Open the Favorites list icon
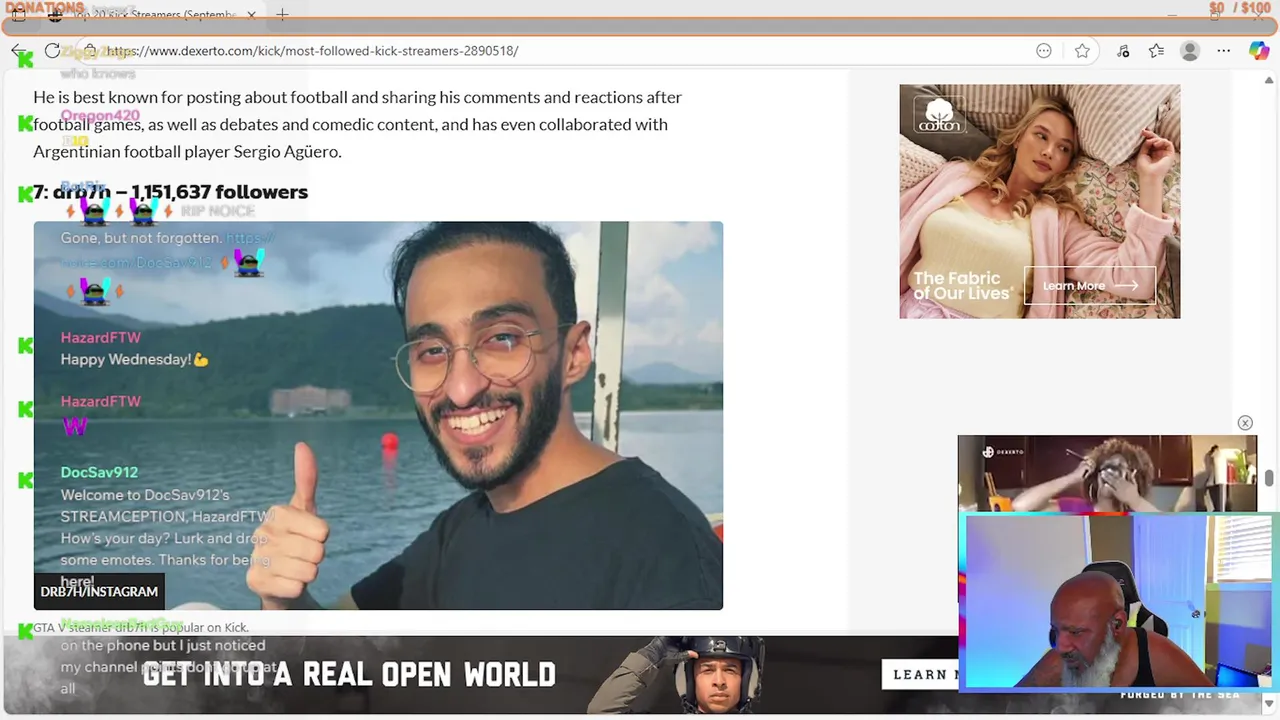Image resolution: width=1280 pixels, height=720 pixels. [x=1156, y=51]
